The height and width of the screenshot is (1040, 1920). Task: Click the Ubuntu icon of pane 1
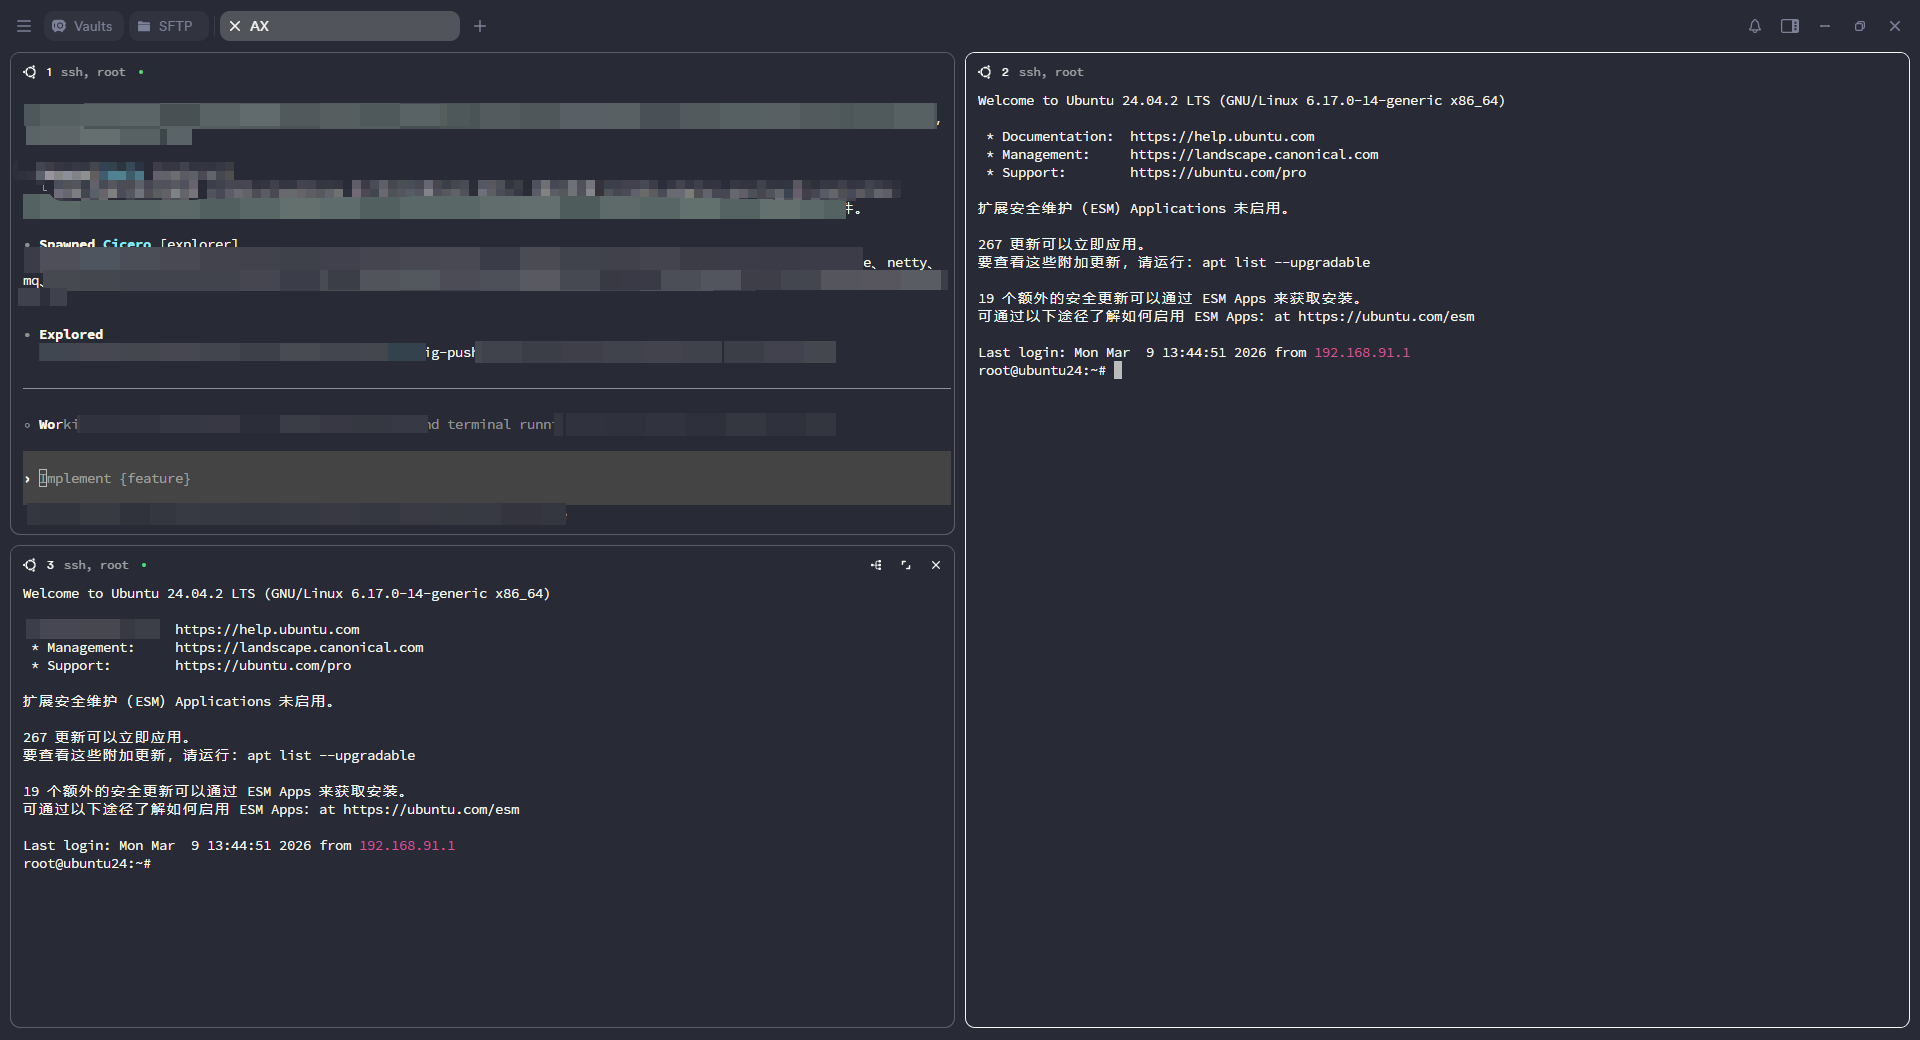click(x=30, y=72)
